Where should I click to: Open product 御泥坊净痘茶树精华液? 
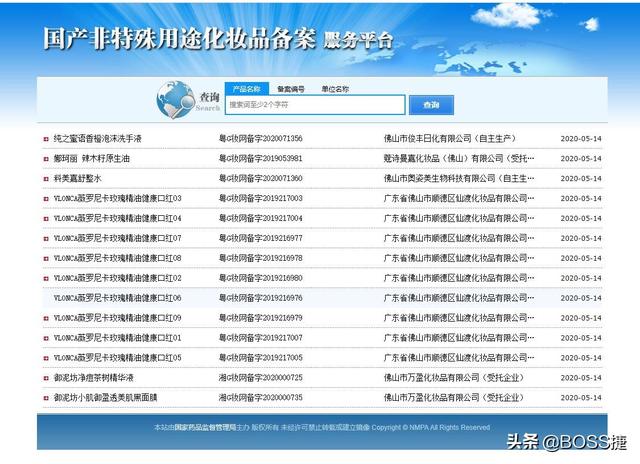click(x=93, y=378)
